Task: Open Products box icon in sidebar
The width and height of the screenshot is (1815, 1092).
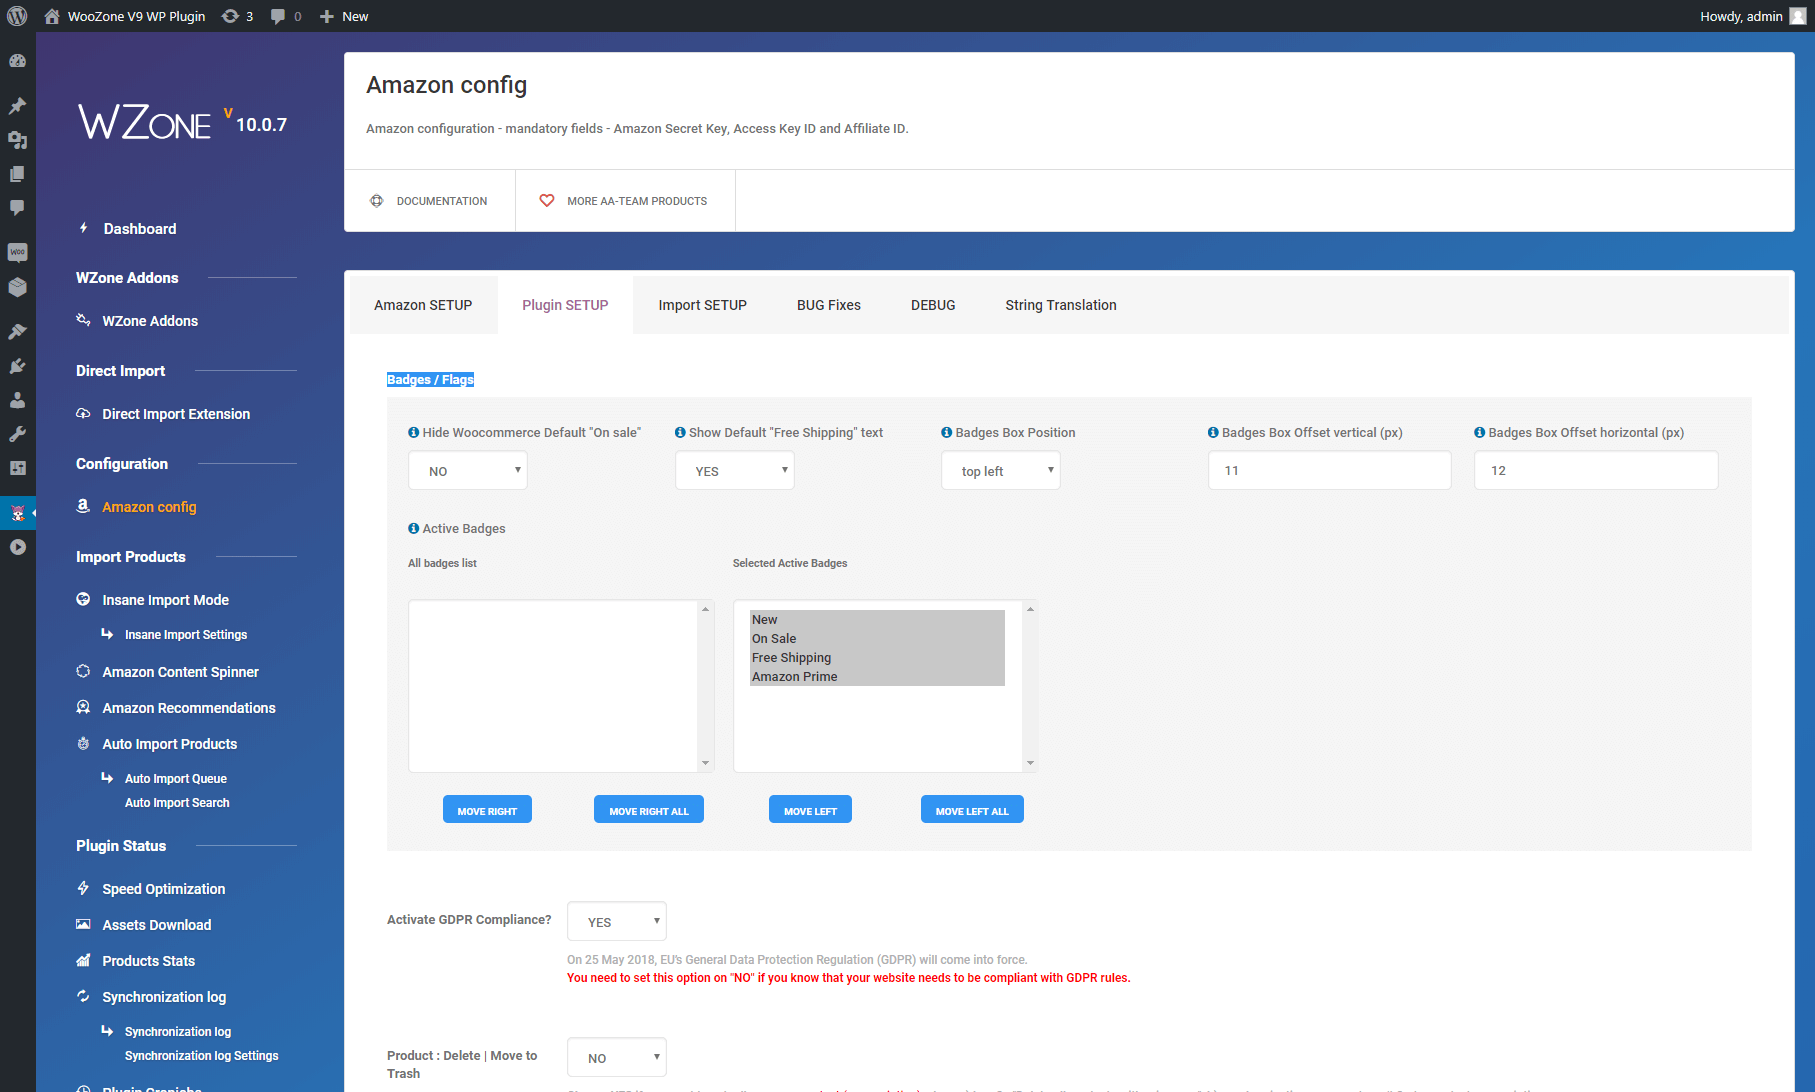Action: [17, 287]
